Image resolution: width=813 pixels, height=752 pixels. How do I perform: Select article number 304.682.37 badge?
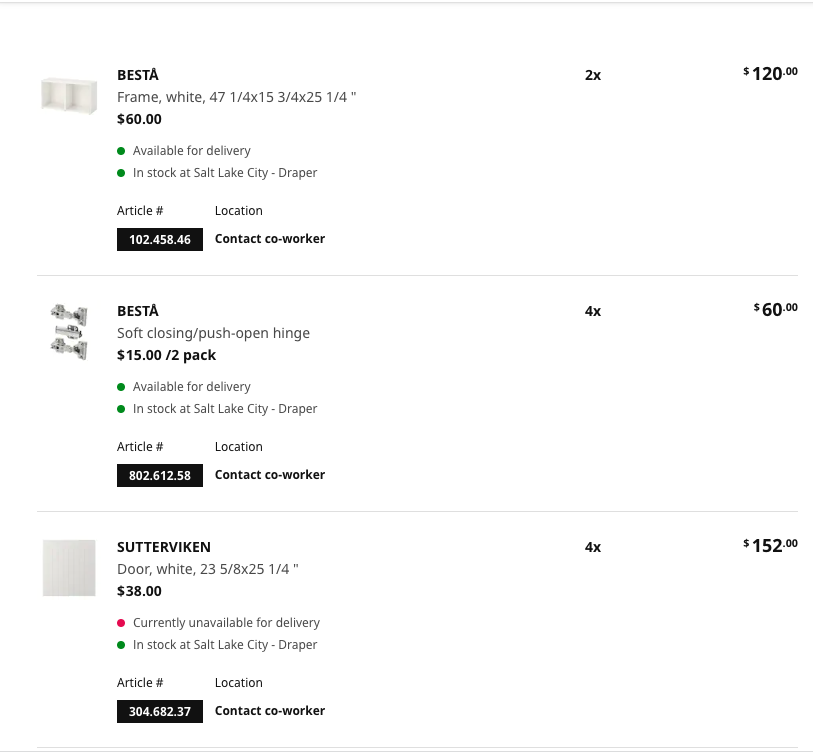pyautogui.click(x=160, y=712)
